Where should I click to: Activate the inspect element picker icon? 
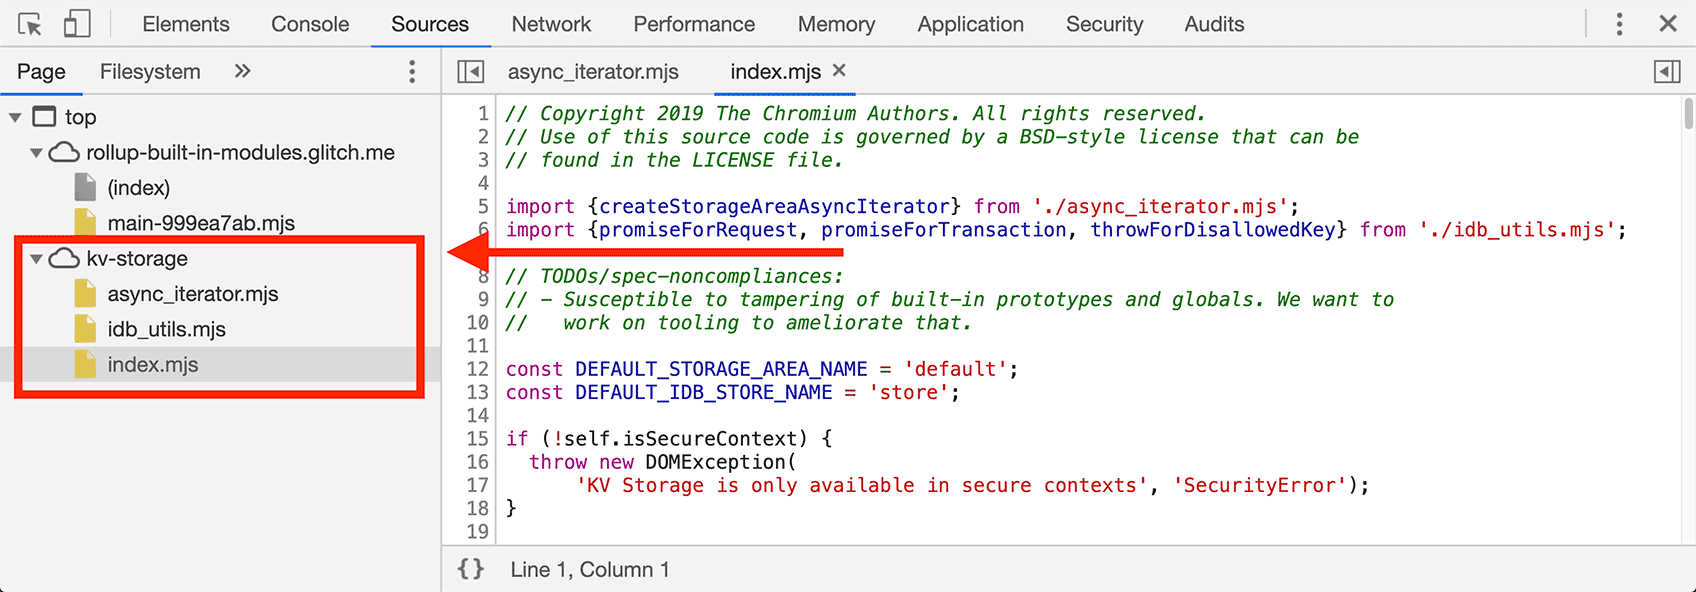[x=30, y=24]
